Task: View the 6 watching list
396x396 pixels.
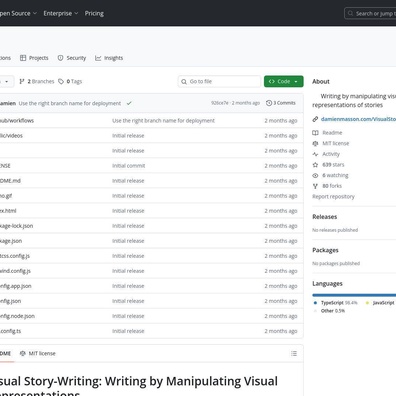Action: click(x=335, y=175)
